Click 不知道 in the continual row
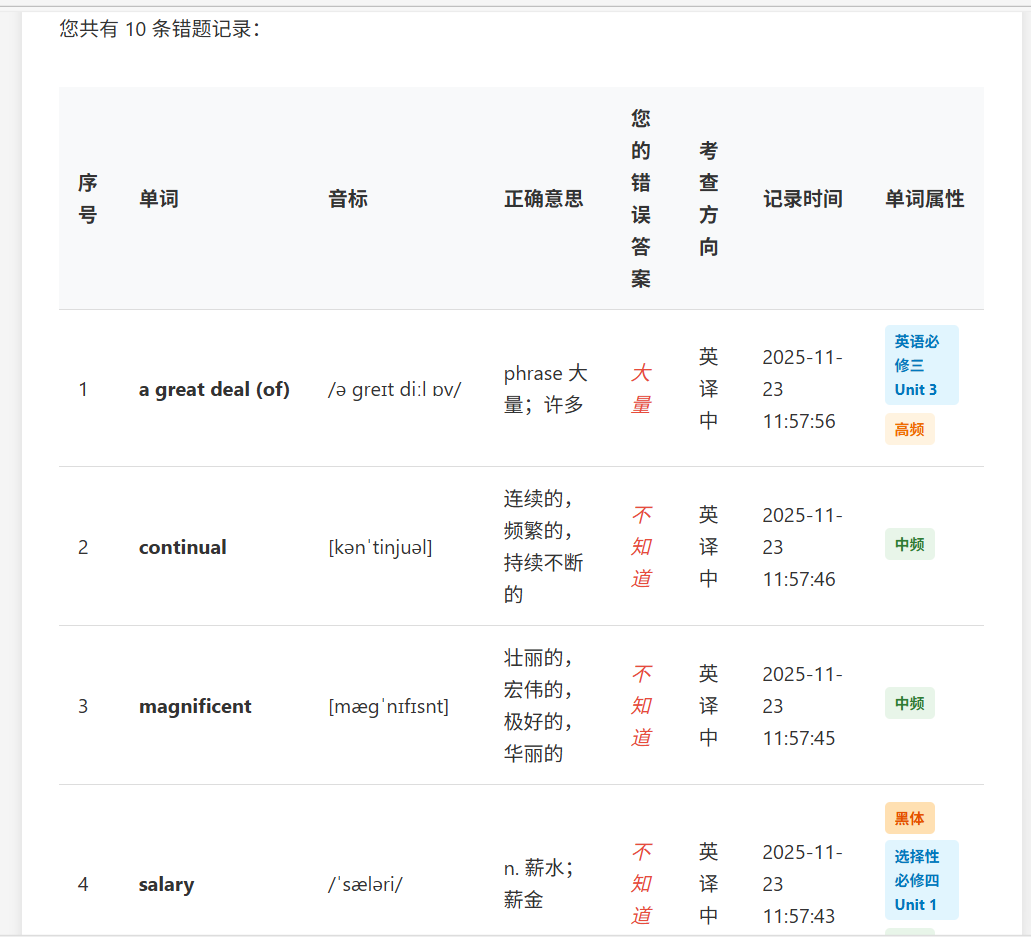This screenshot has width=1031, height=937. click(641, 546)
